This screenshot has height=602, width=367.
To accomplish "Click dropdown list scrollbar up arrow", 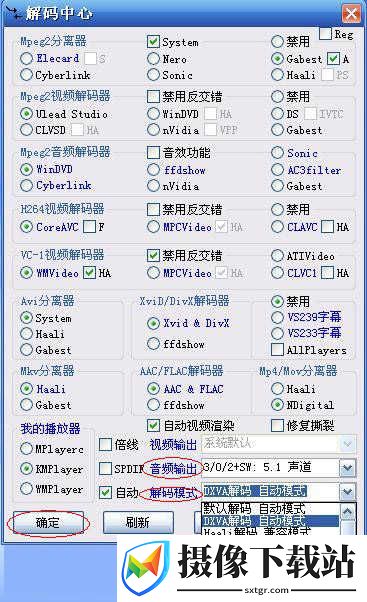I will (347, 511).
